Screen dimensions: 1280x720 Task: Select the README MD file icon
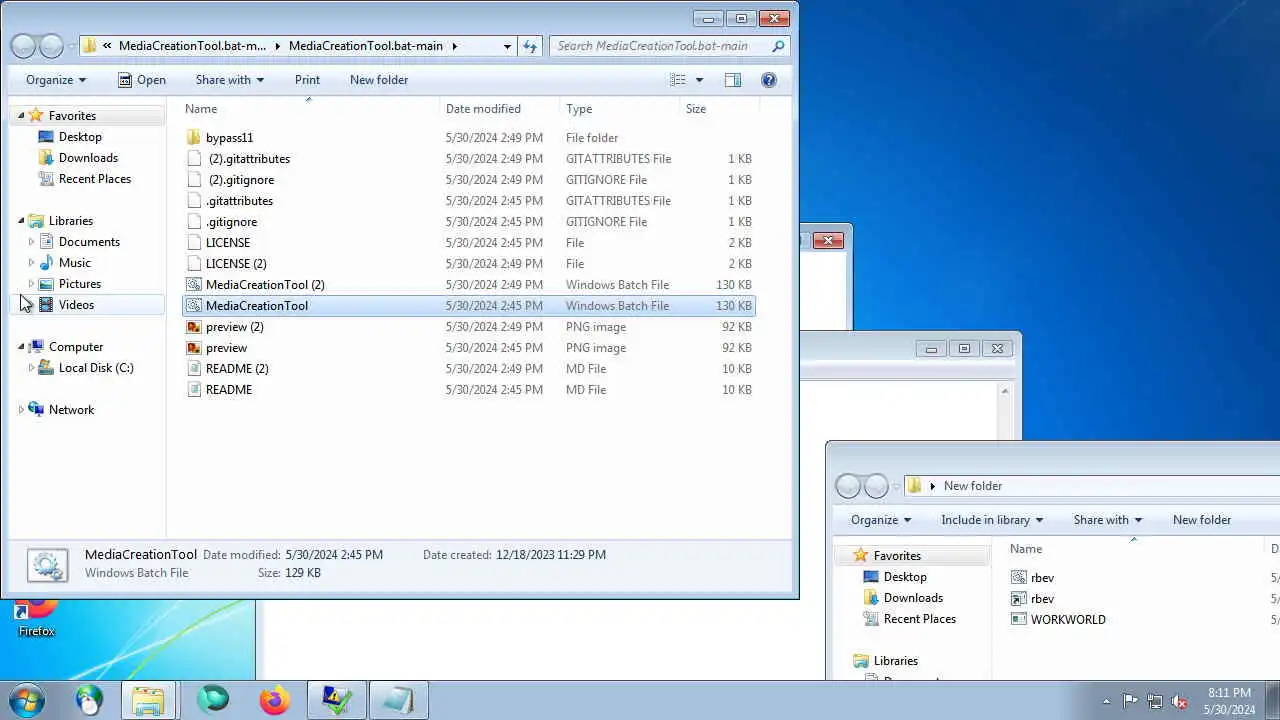pyautogui.click(x=194, y=390)
